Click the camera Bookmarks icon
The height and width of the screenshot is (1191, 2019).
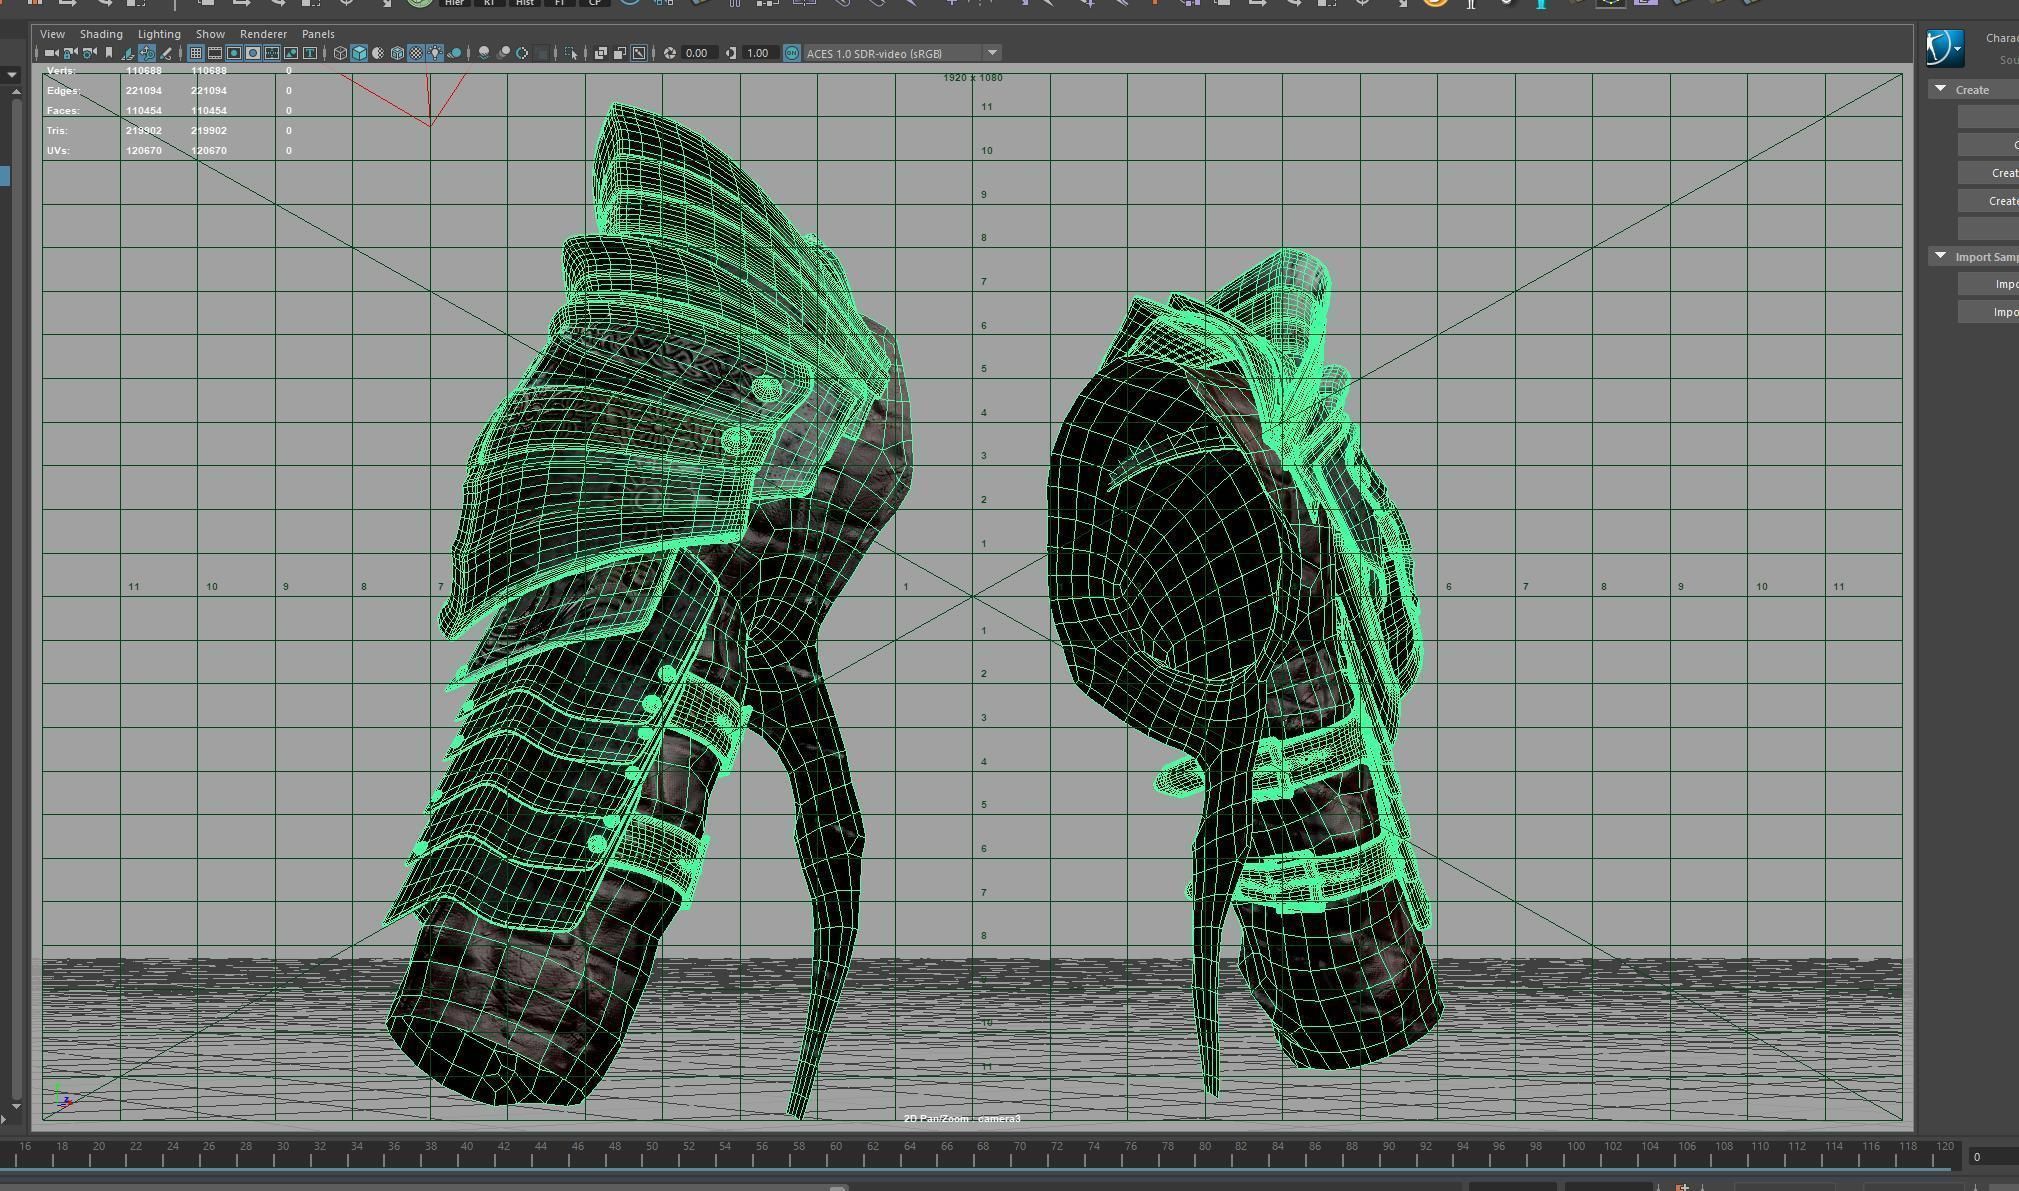point(108,53)
